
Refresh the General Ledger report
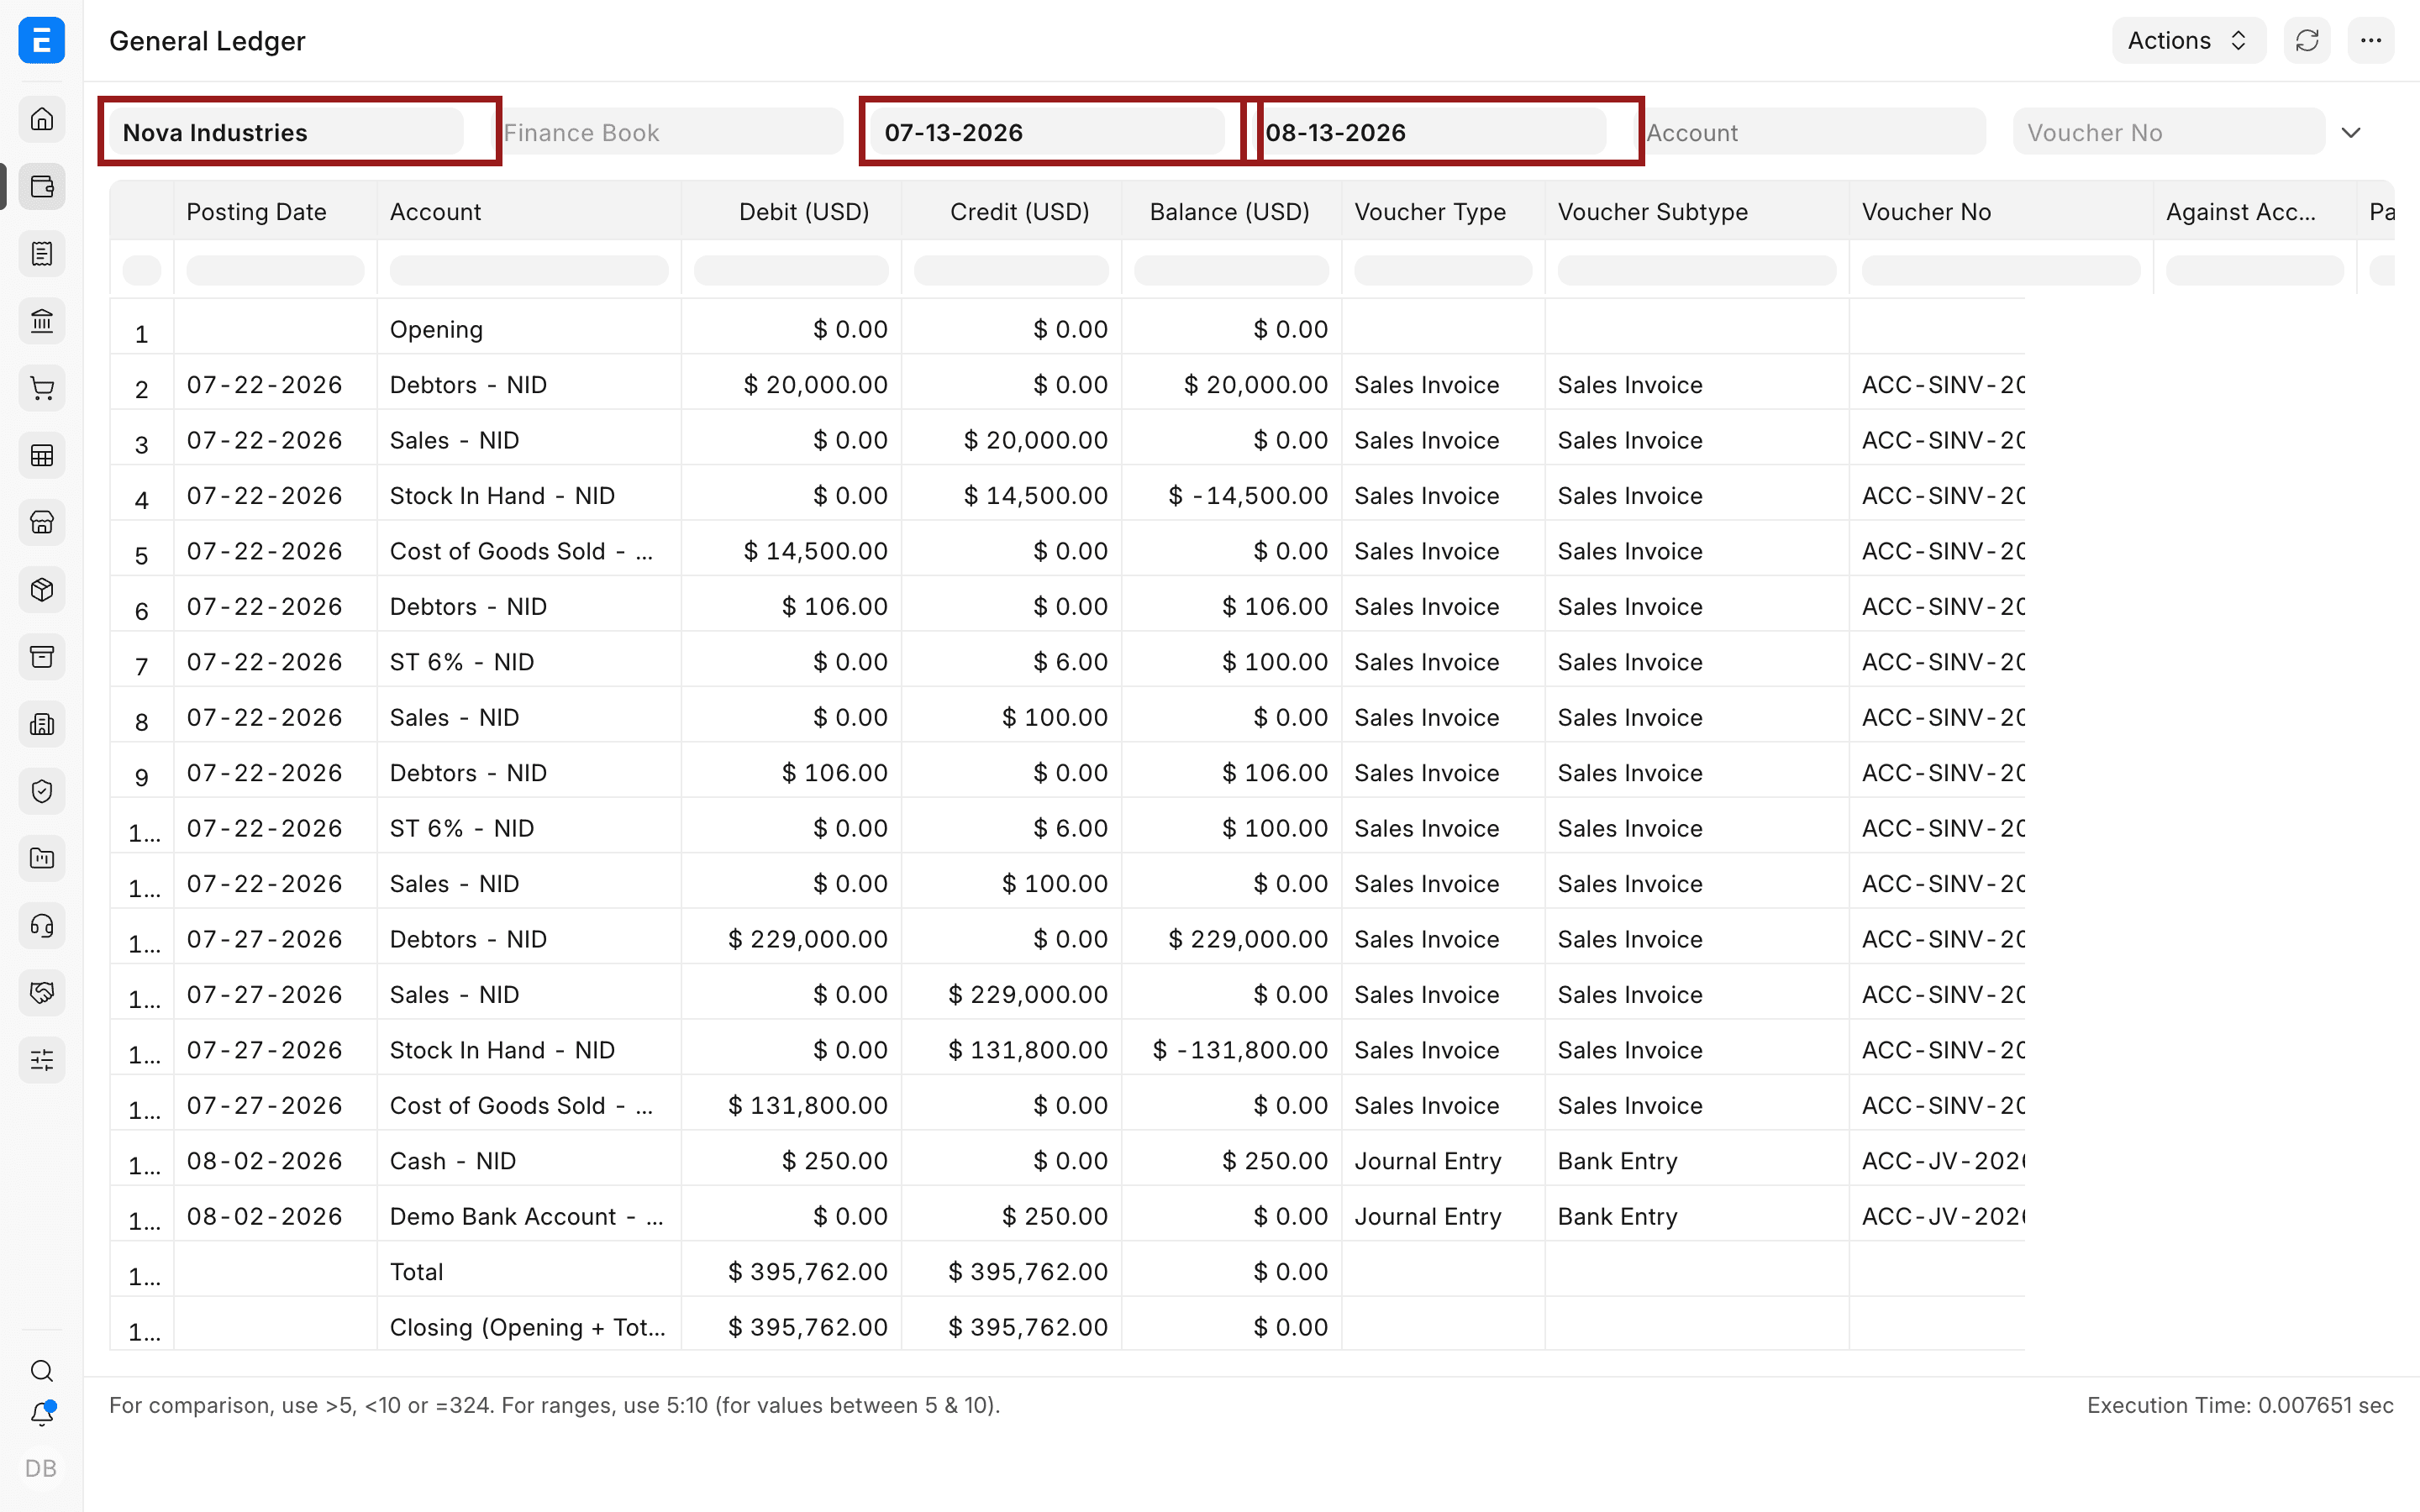tap(2307, 40)
